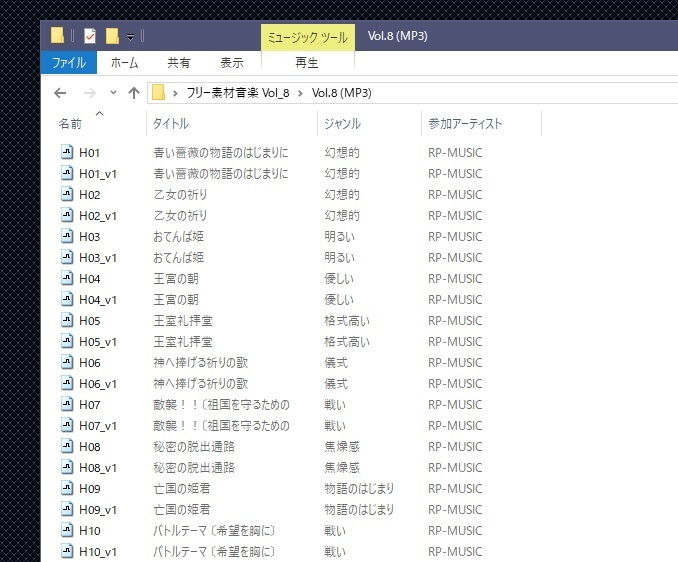Select the H05_v1 file icon
The image size is (678, 562).
(x=67, y=341)
